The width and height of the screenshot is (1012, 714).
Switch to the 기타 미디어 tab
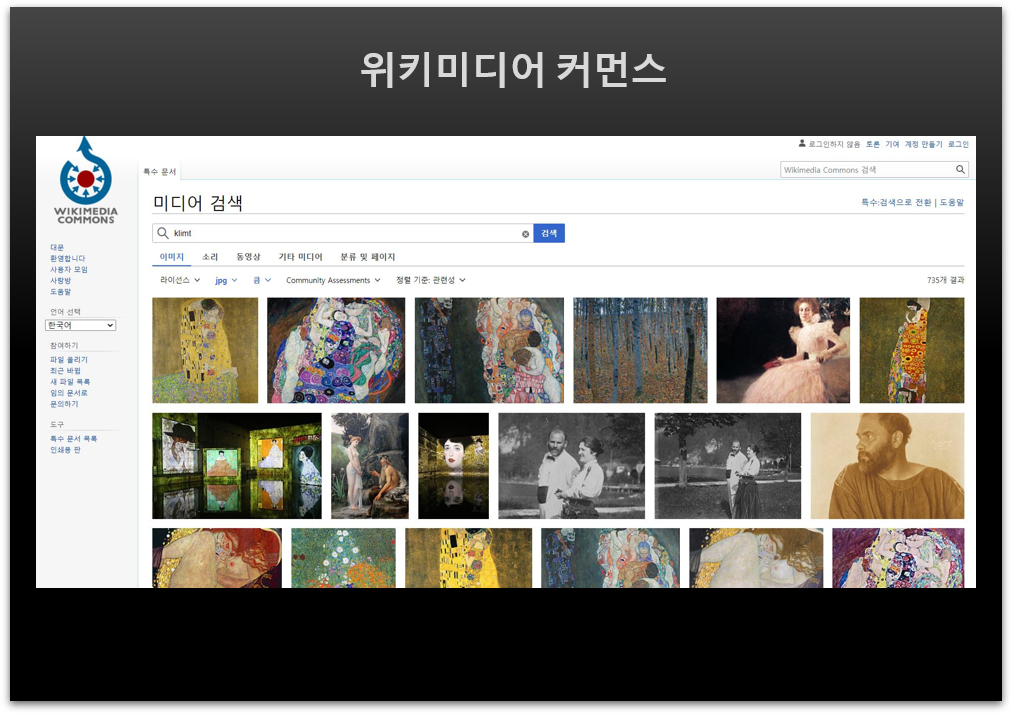pos(300,257)
